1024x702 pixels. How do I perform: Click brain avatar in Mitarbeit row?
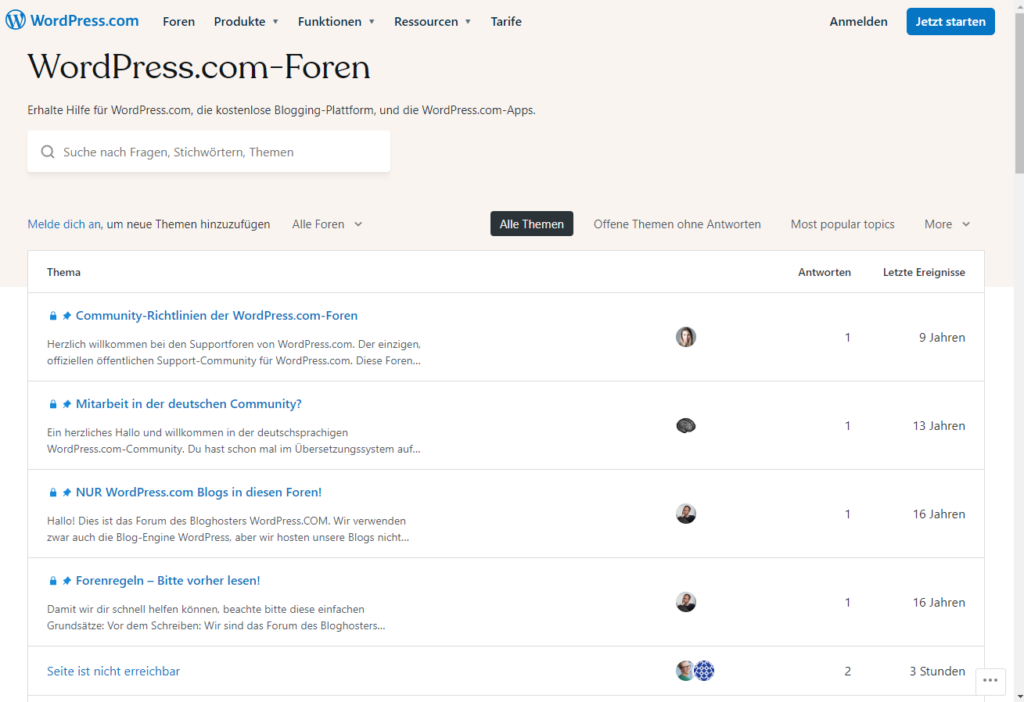(686, 426)
